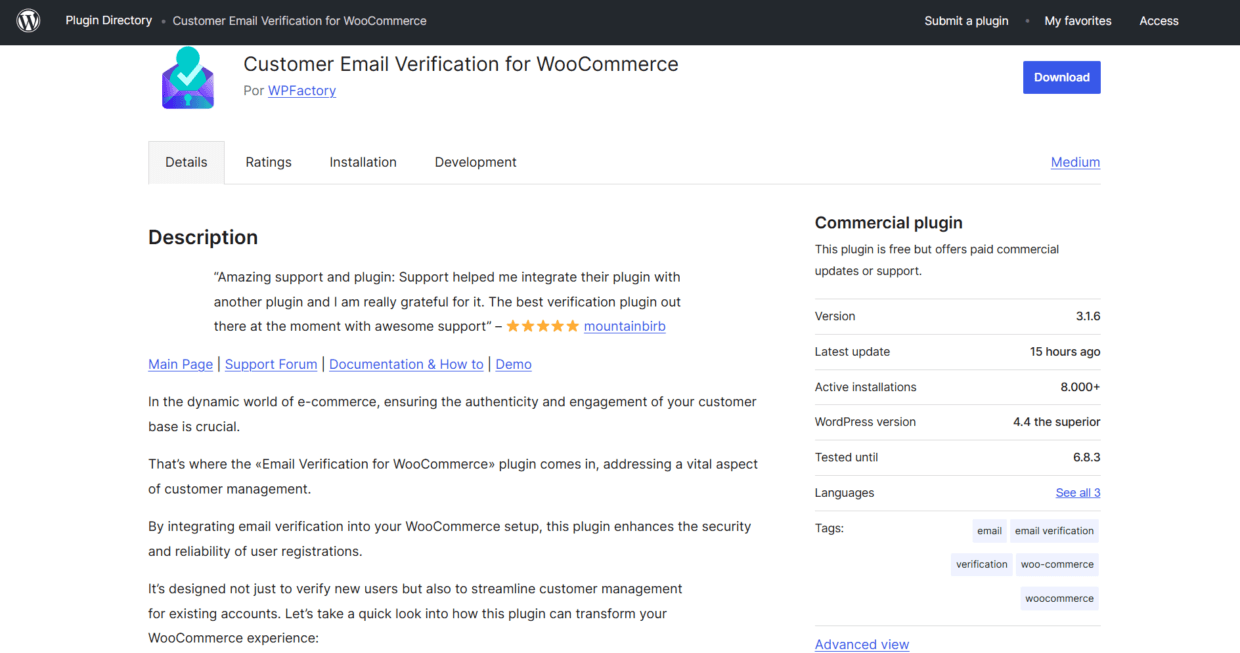Launch the plugin Demo

pos(513,364)
